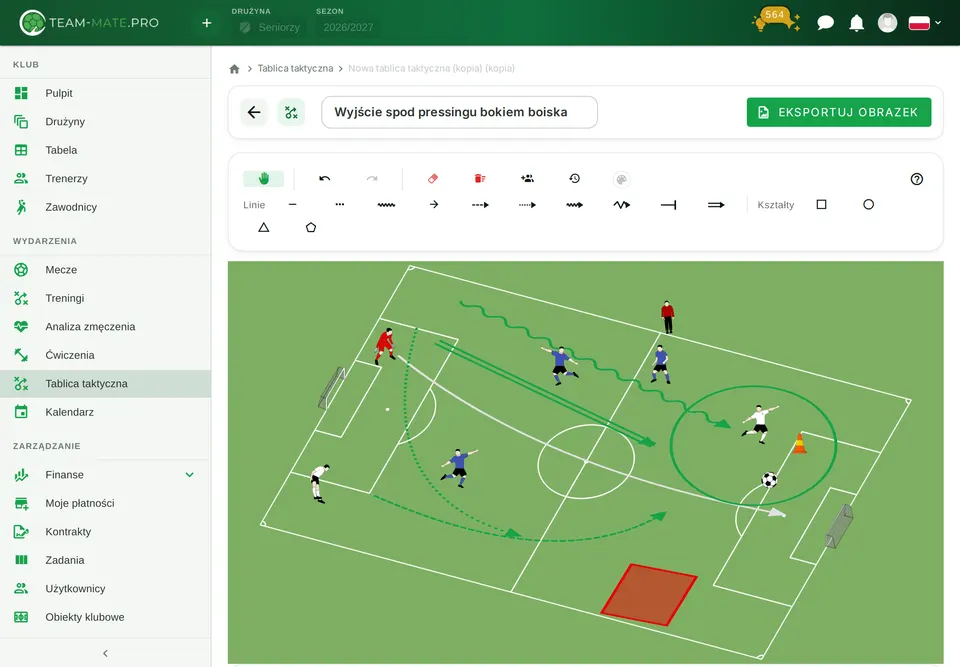Select the solid arrow line tool

pyautogui.click(x=433, y=205)
